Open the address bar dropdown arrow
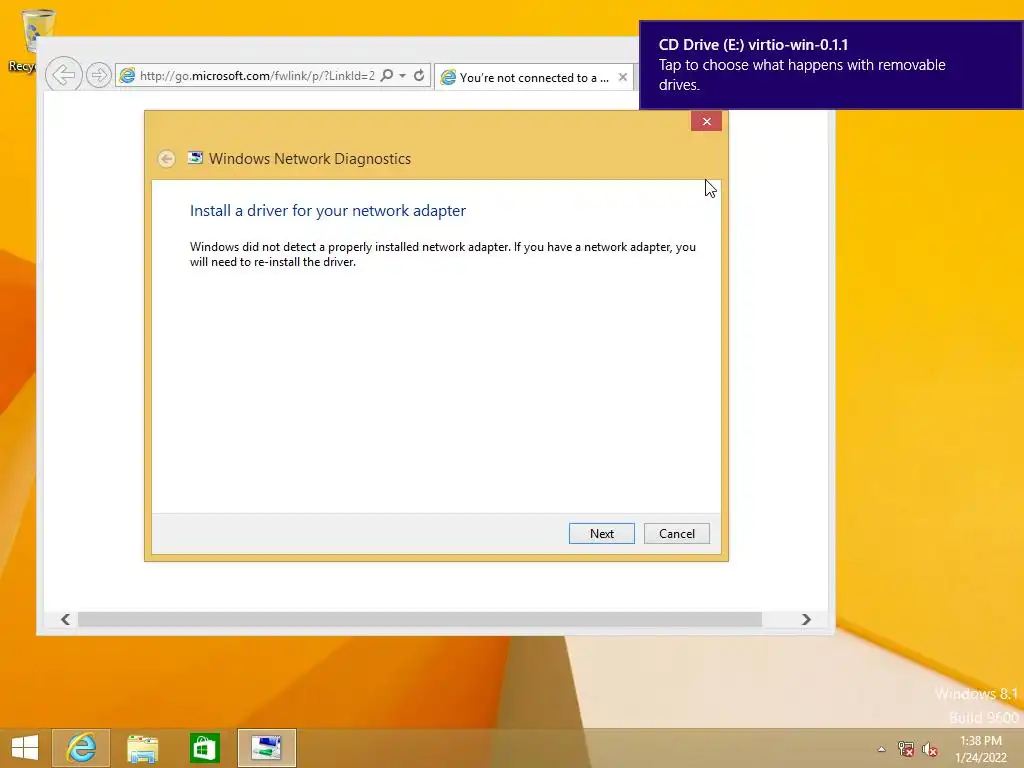Viewport: 1024px width, 768px height. [x=403, y=76]
